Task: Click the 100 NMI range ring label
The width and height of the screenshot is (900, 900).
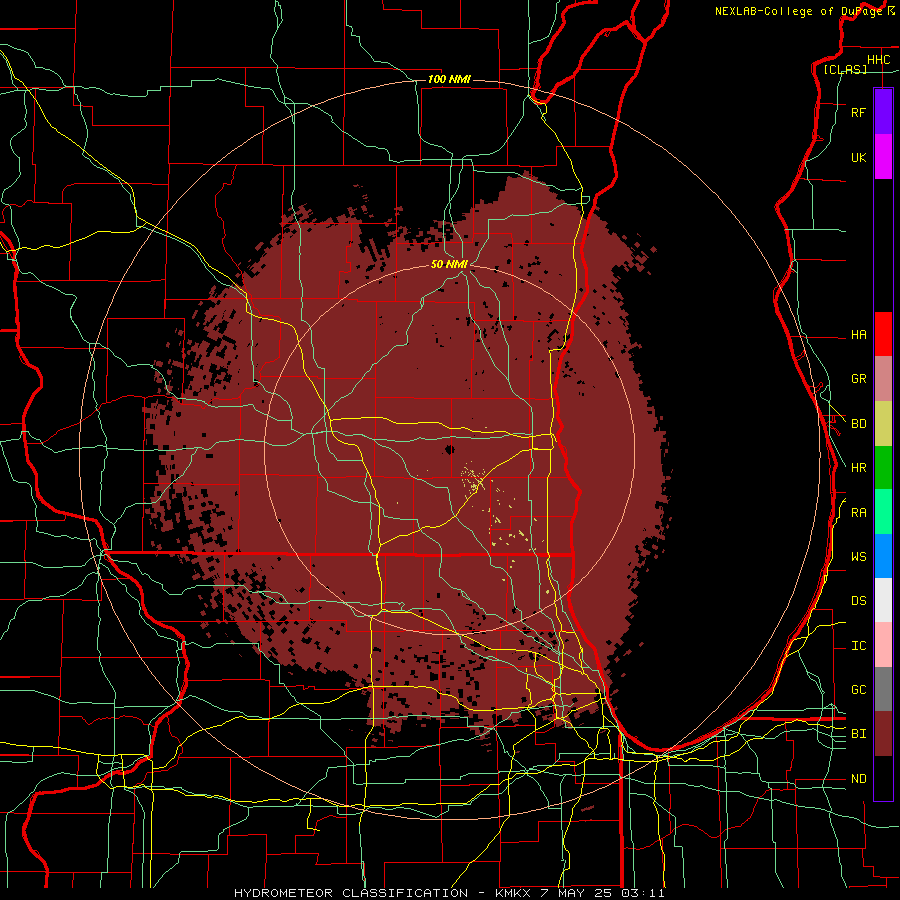Action: tap(449, 79)
